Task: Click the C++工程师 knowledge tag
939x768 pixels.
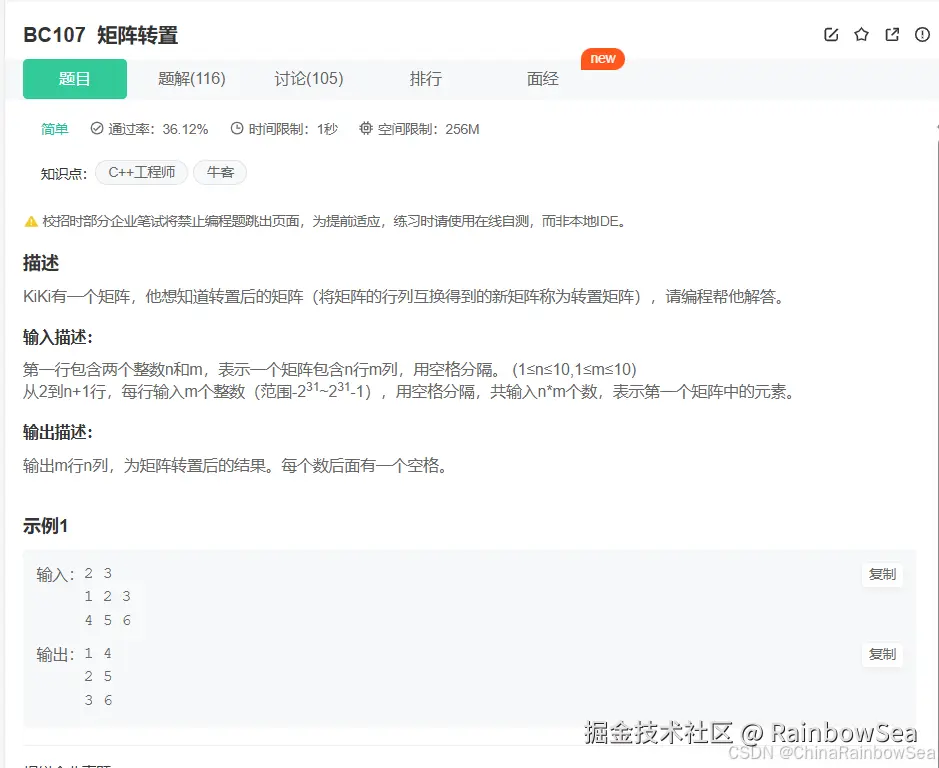Action: (x=141, y=172)
